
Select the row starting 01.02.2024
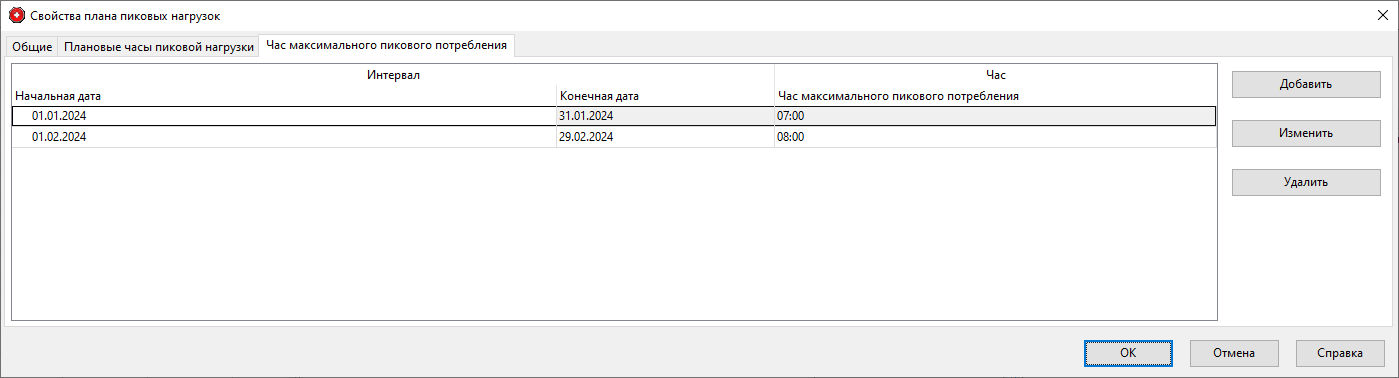614,137
